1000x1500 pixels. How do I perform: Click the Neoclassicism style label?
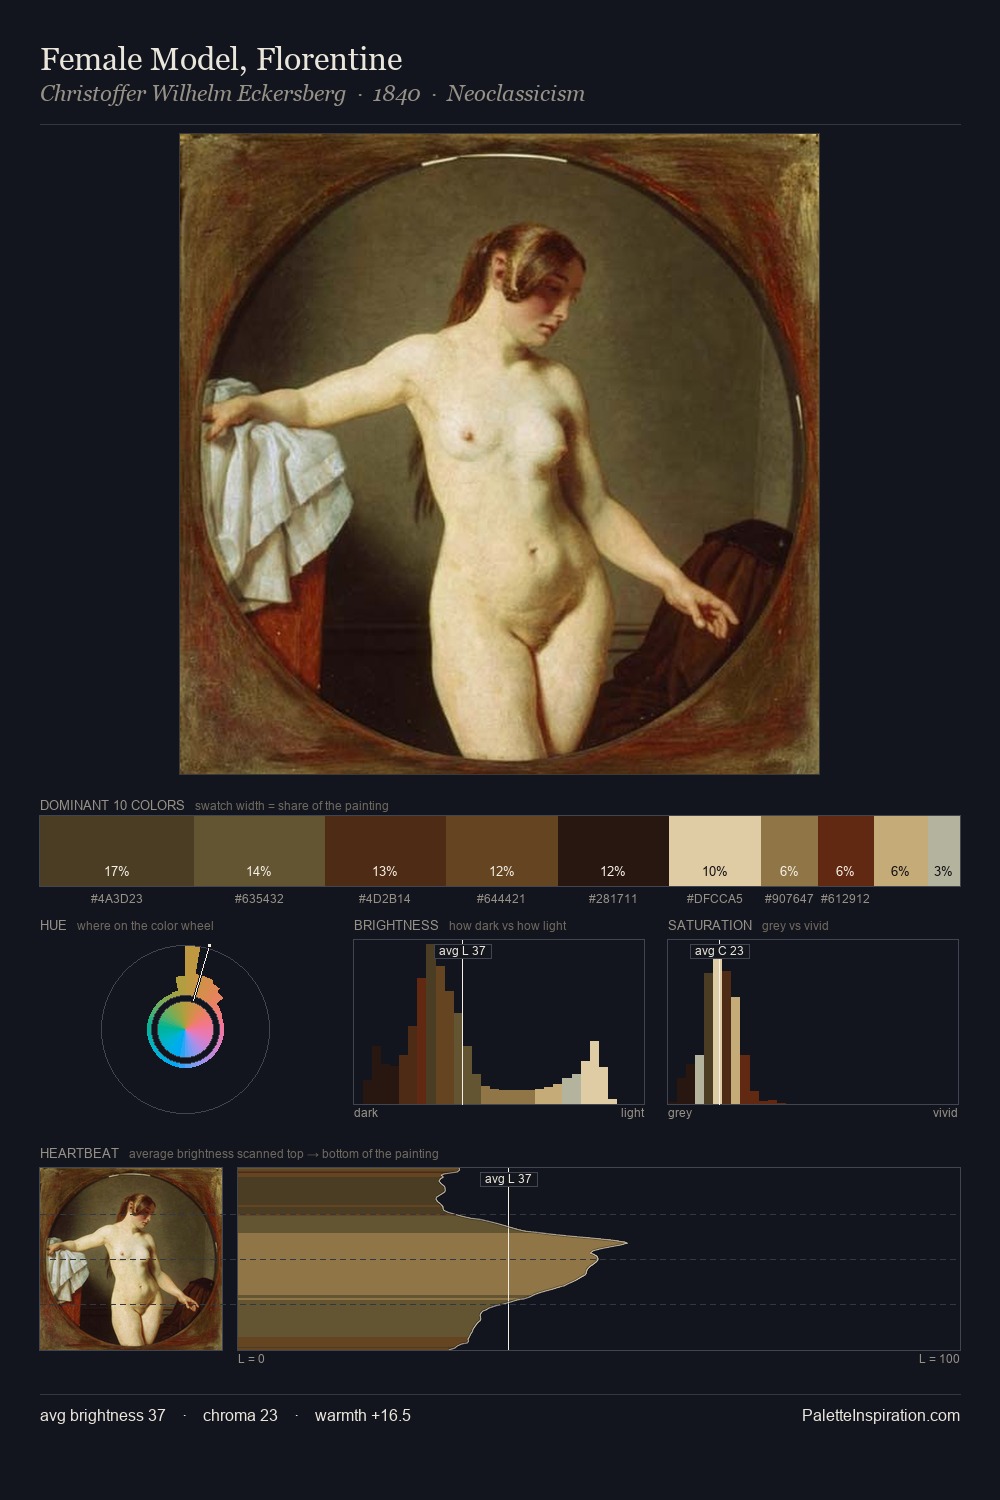coord(516,94)
